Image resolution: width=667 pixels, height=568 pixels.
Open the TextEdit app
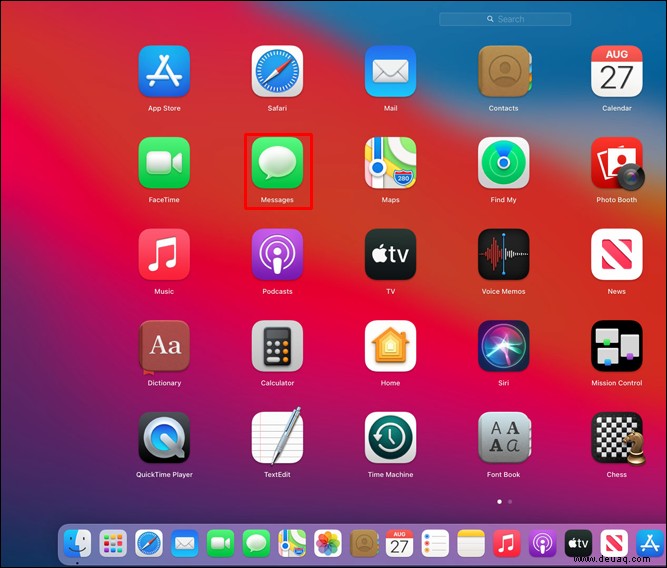coord(277,437)
